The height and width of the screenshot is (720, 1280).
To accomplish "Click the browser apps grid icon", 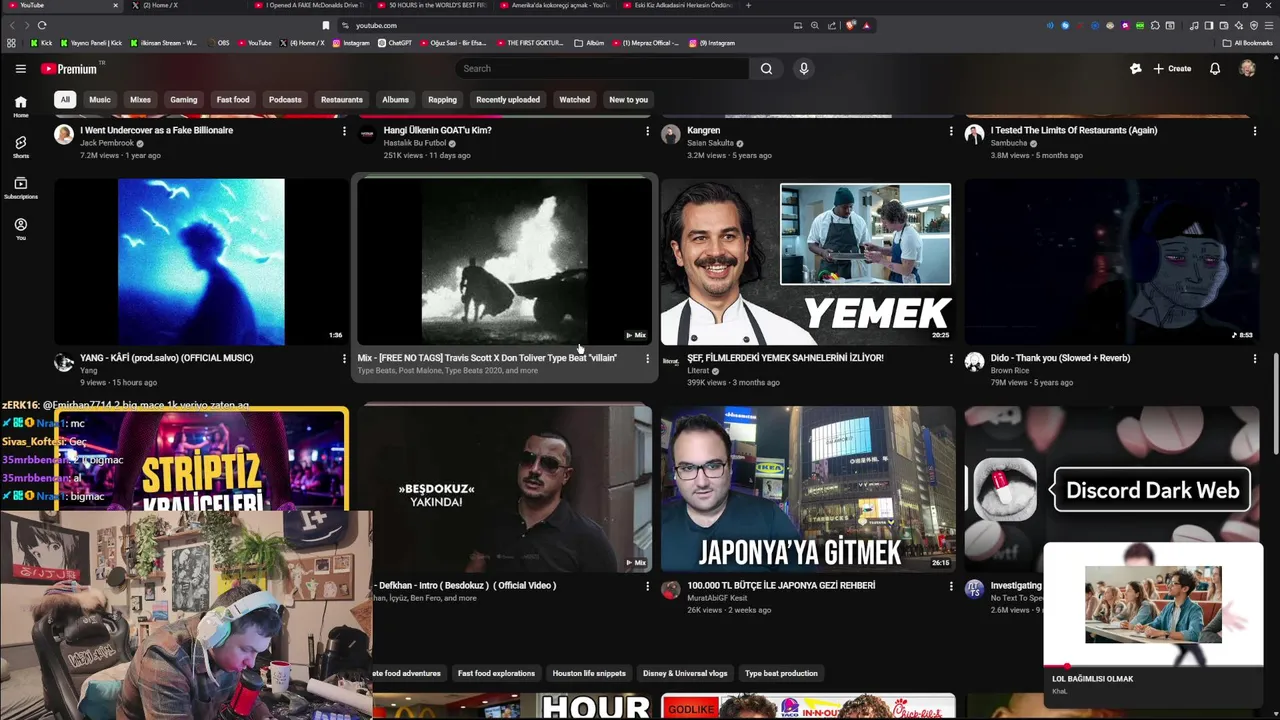I will click(x=11, y=43).
